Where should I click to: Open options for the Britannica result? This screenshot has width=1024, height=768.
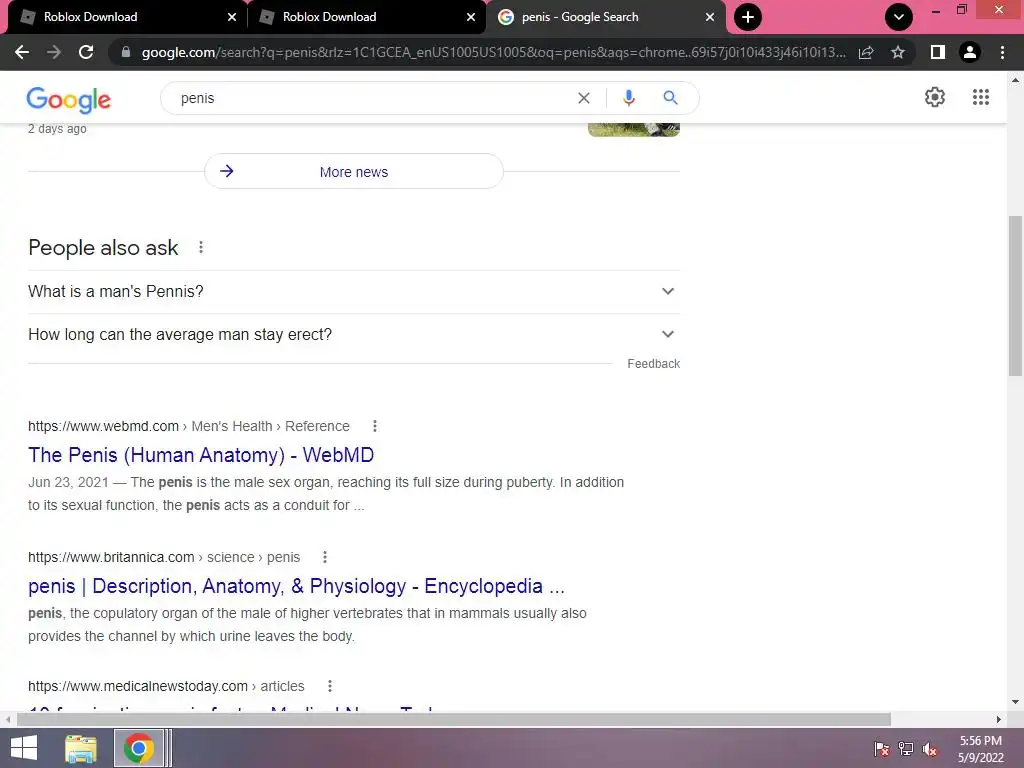[325, 557]
